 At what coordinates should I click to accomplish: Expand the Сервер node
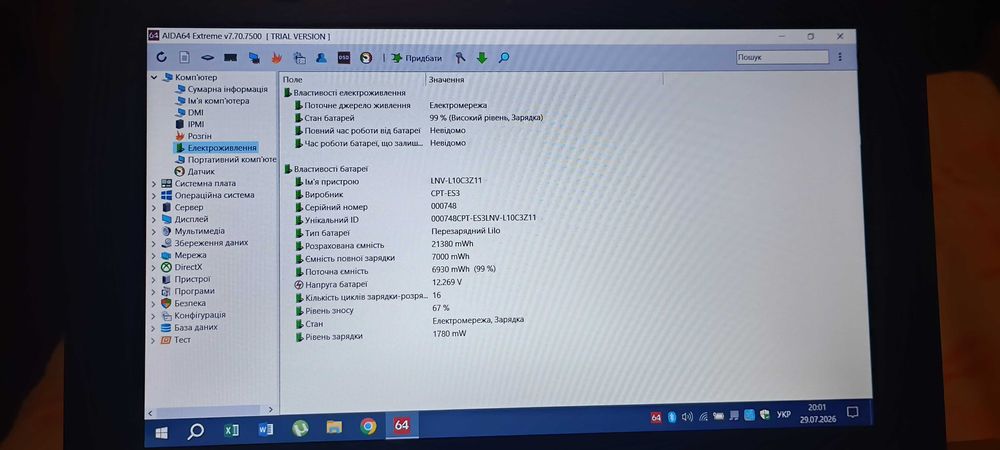pyautogui.click(x=153, y=208)
